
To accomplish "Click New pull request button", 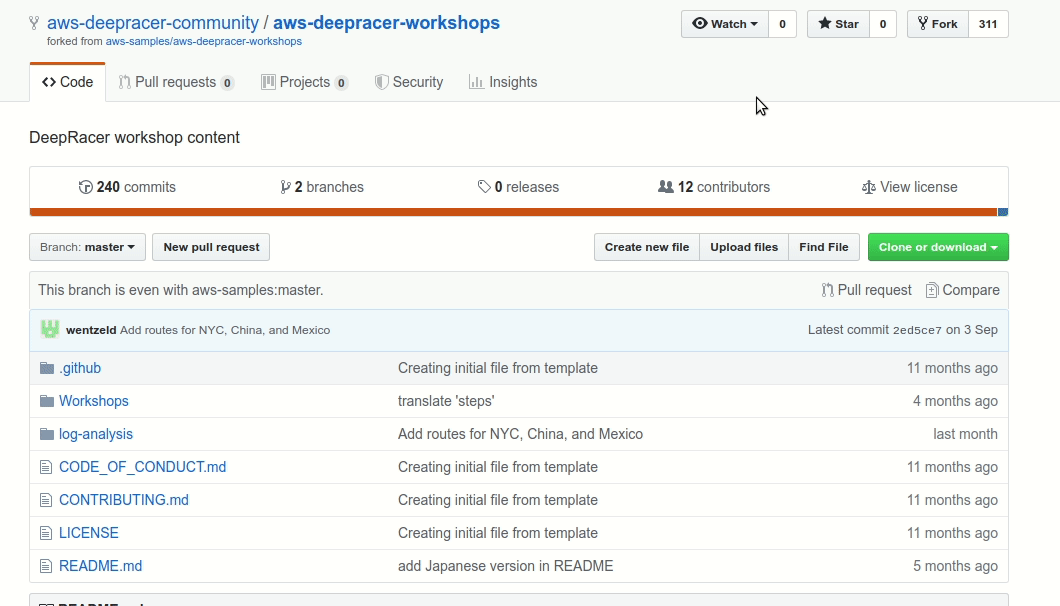I will (211, 247).
